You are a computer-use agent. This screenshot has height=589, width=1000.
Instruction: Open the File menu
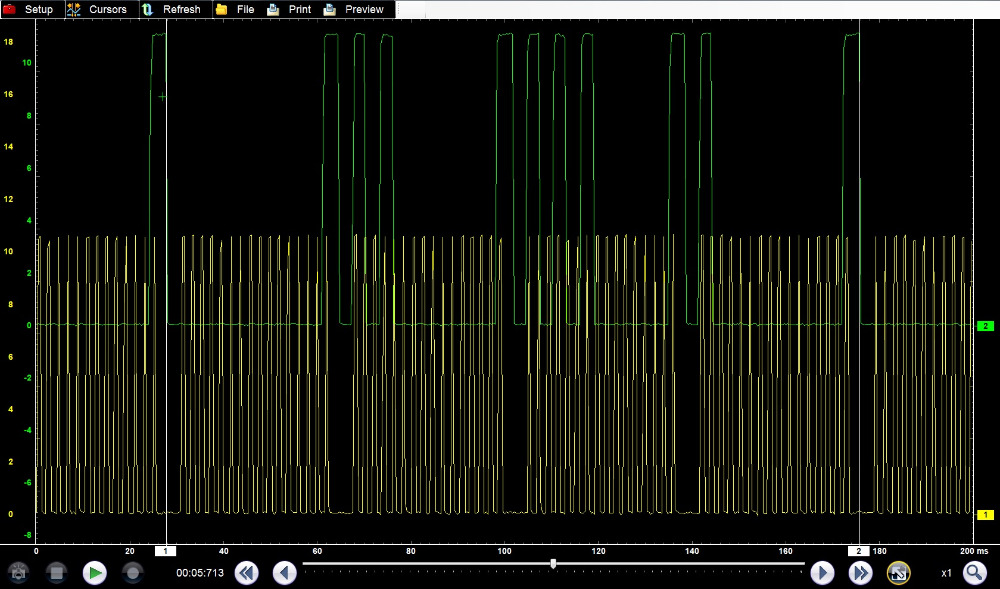click(x=235, y=9)
